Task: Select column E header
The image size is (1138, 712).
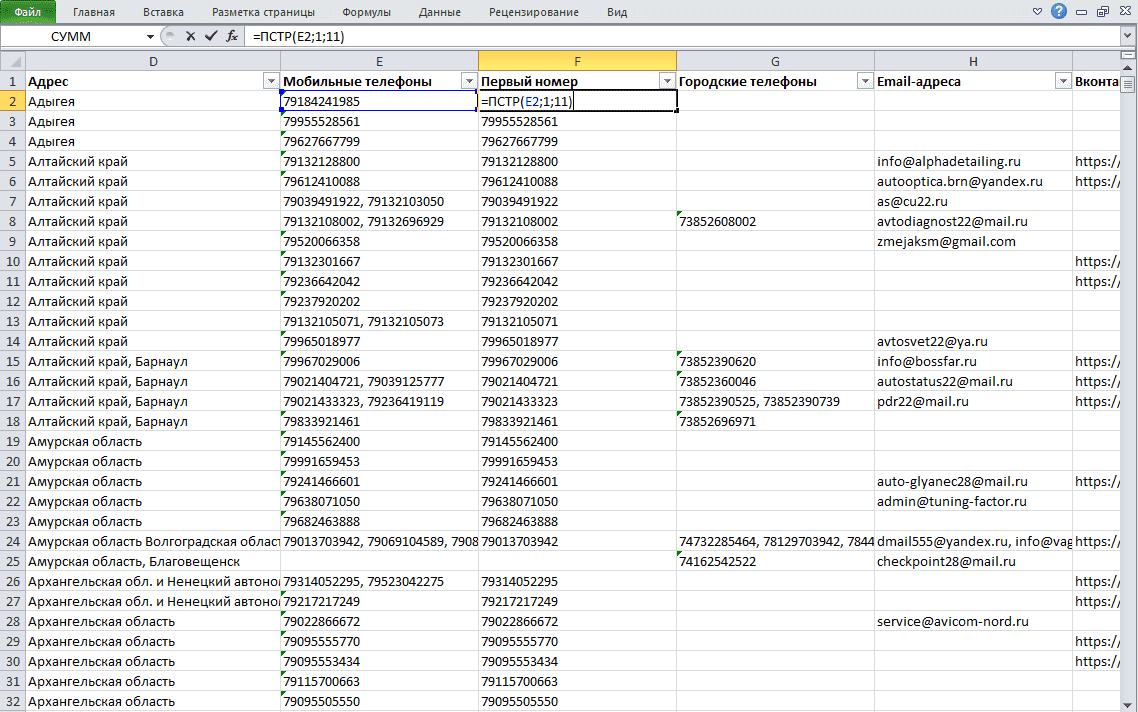Action: (380, 62)
